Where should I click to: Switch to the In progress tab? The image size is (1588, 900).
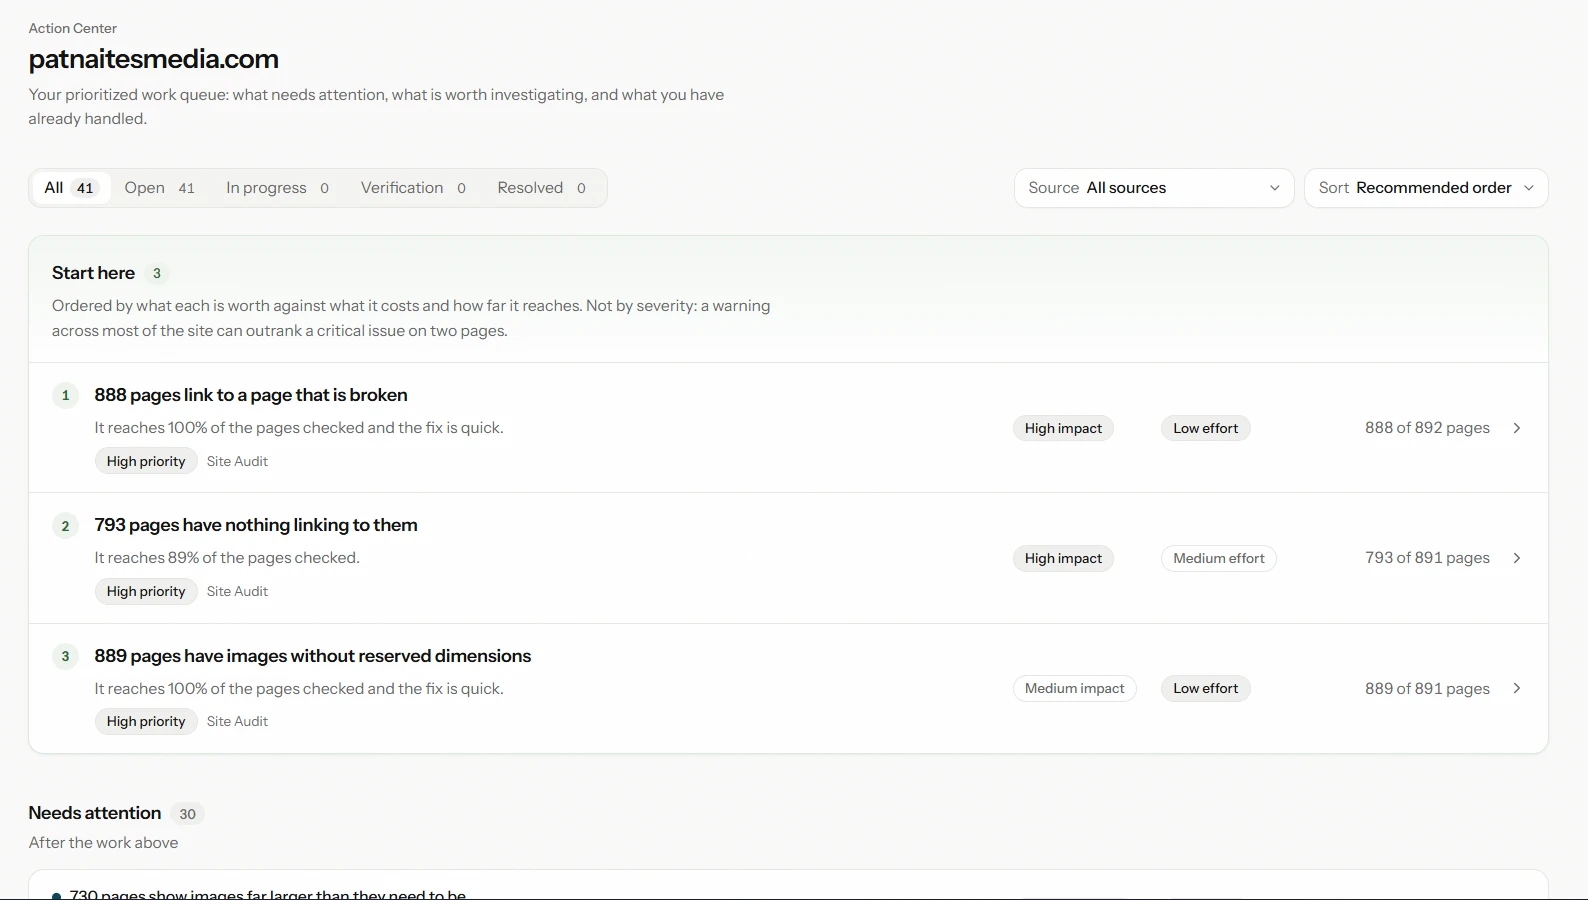pos(277,188)
